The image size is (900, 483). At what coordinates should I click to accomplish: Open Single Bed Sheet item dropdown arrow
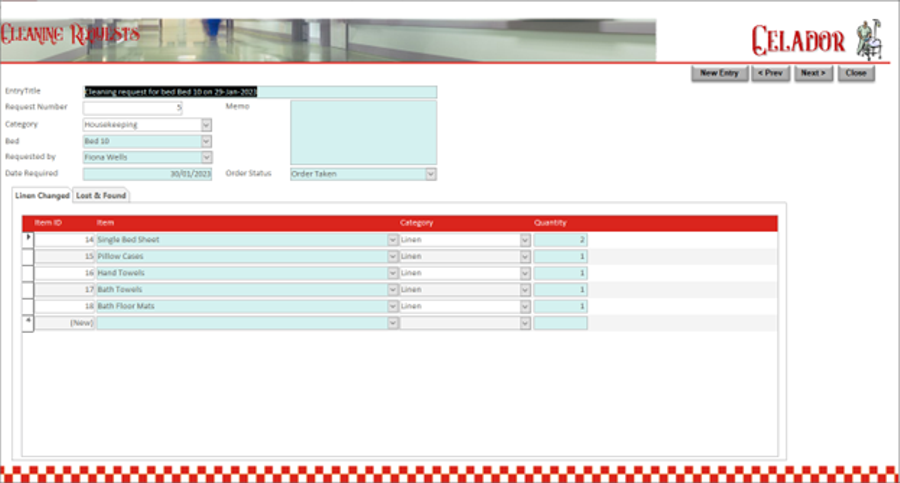tap(392, 240)
